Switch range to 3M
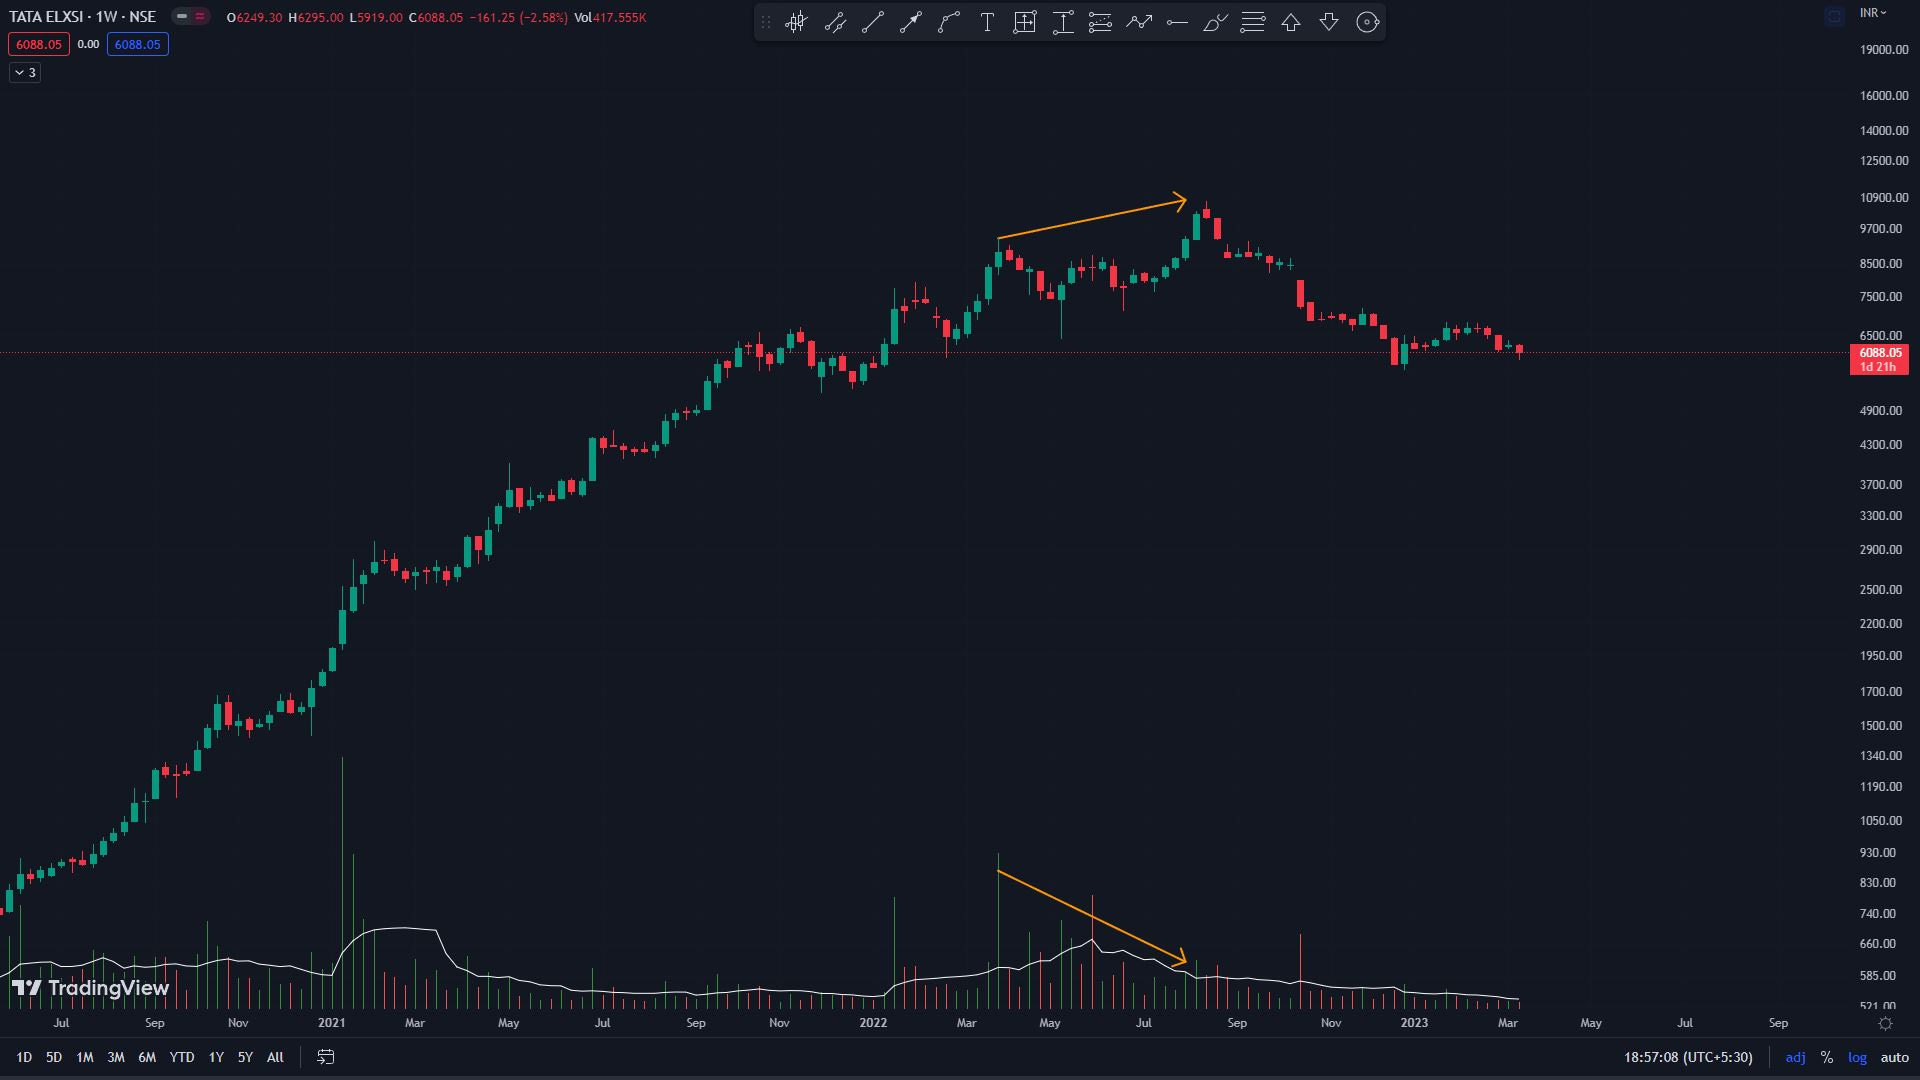1920x1080 pixels. [116, 1057]
